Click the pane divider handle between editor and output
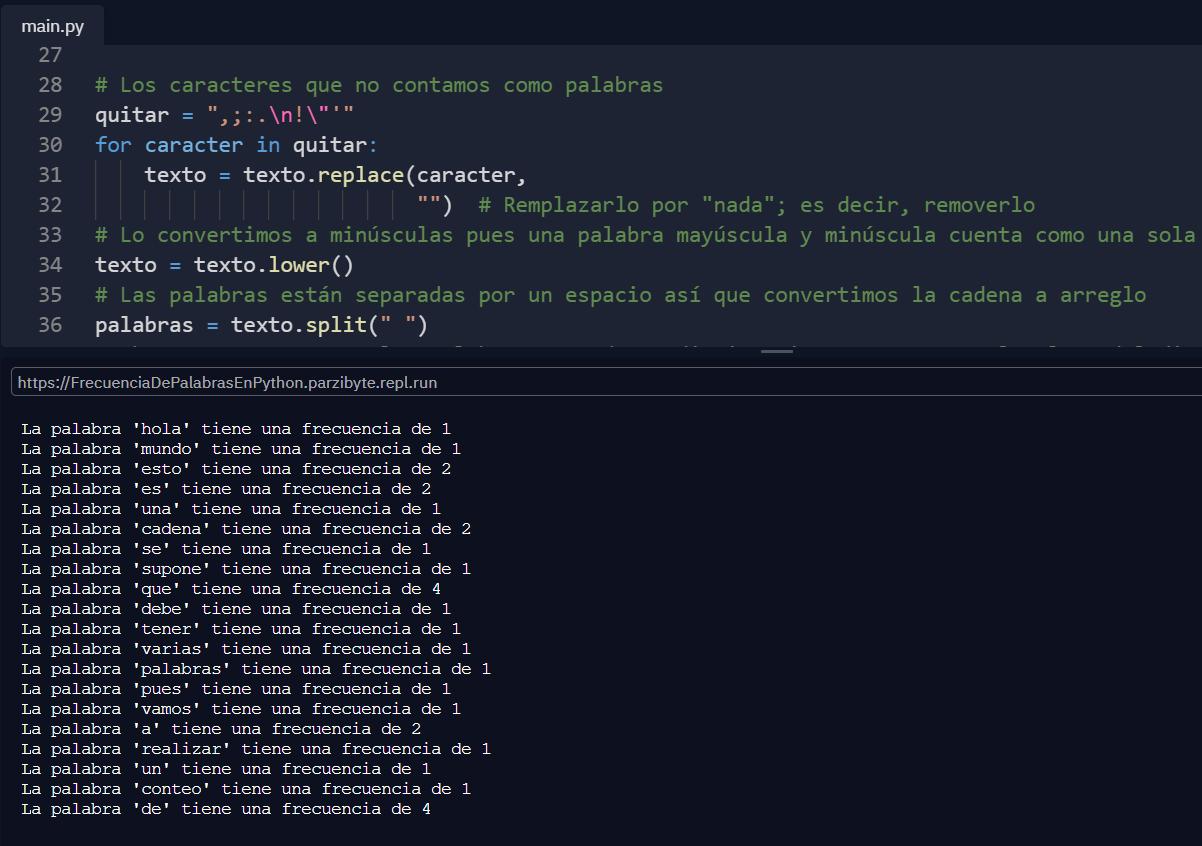The height and width of the screenshot is (846, 1202). coord(776,351)
